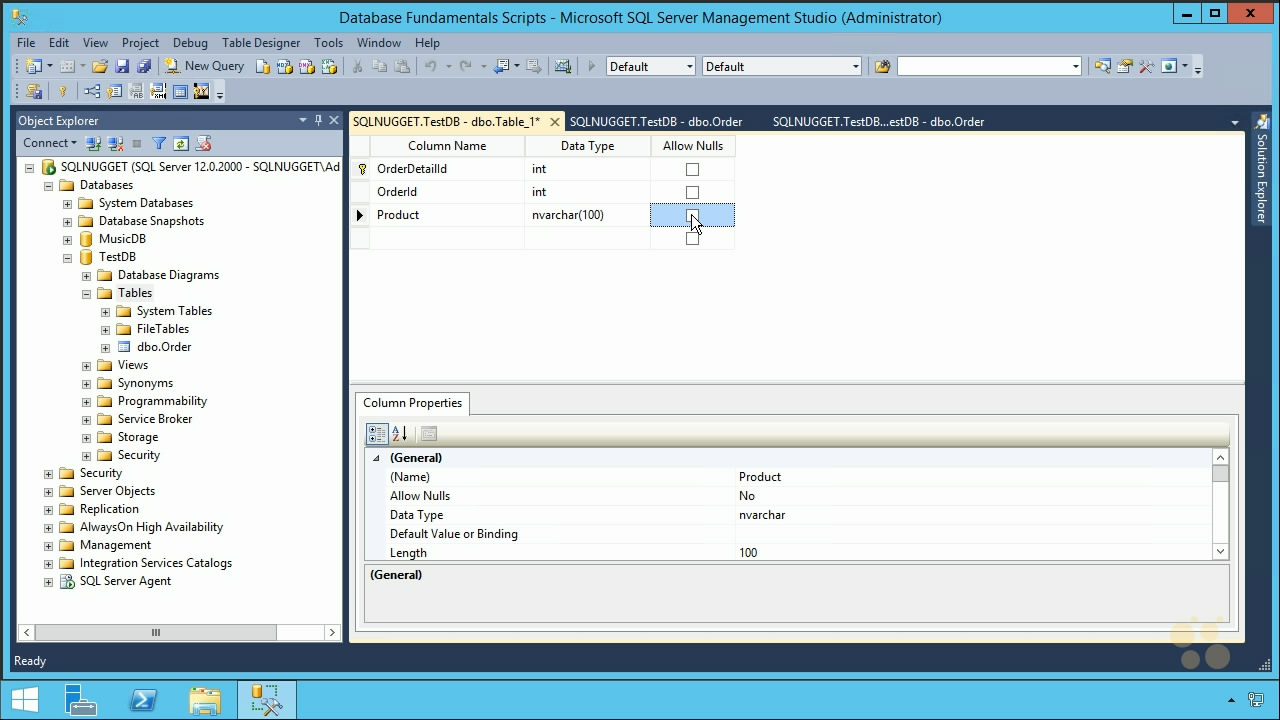Click the Manage Indexes and Keys icon
1280x720 pixels.
[114, 92]
